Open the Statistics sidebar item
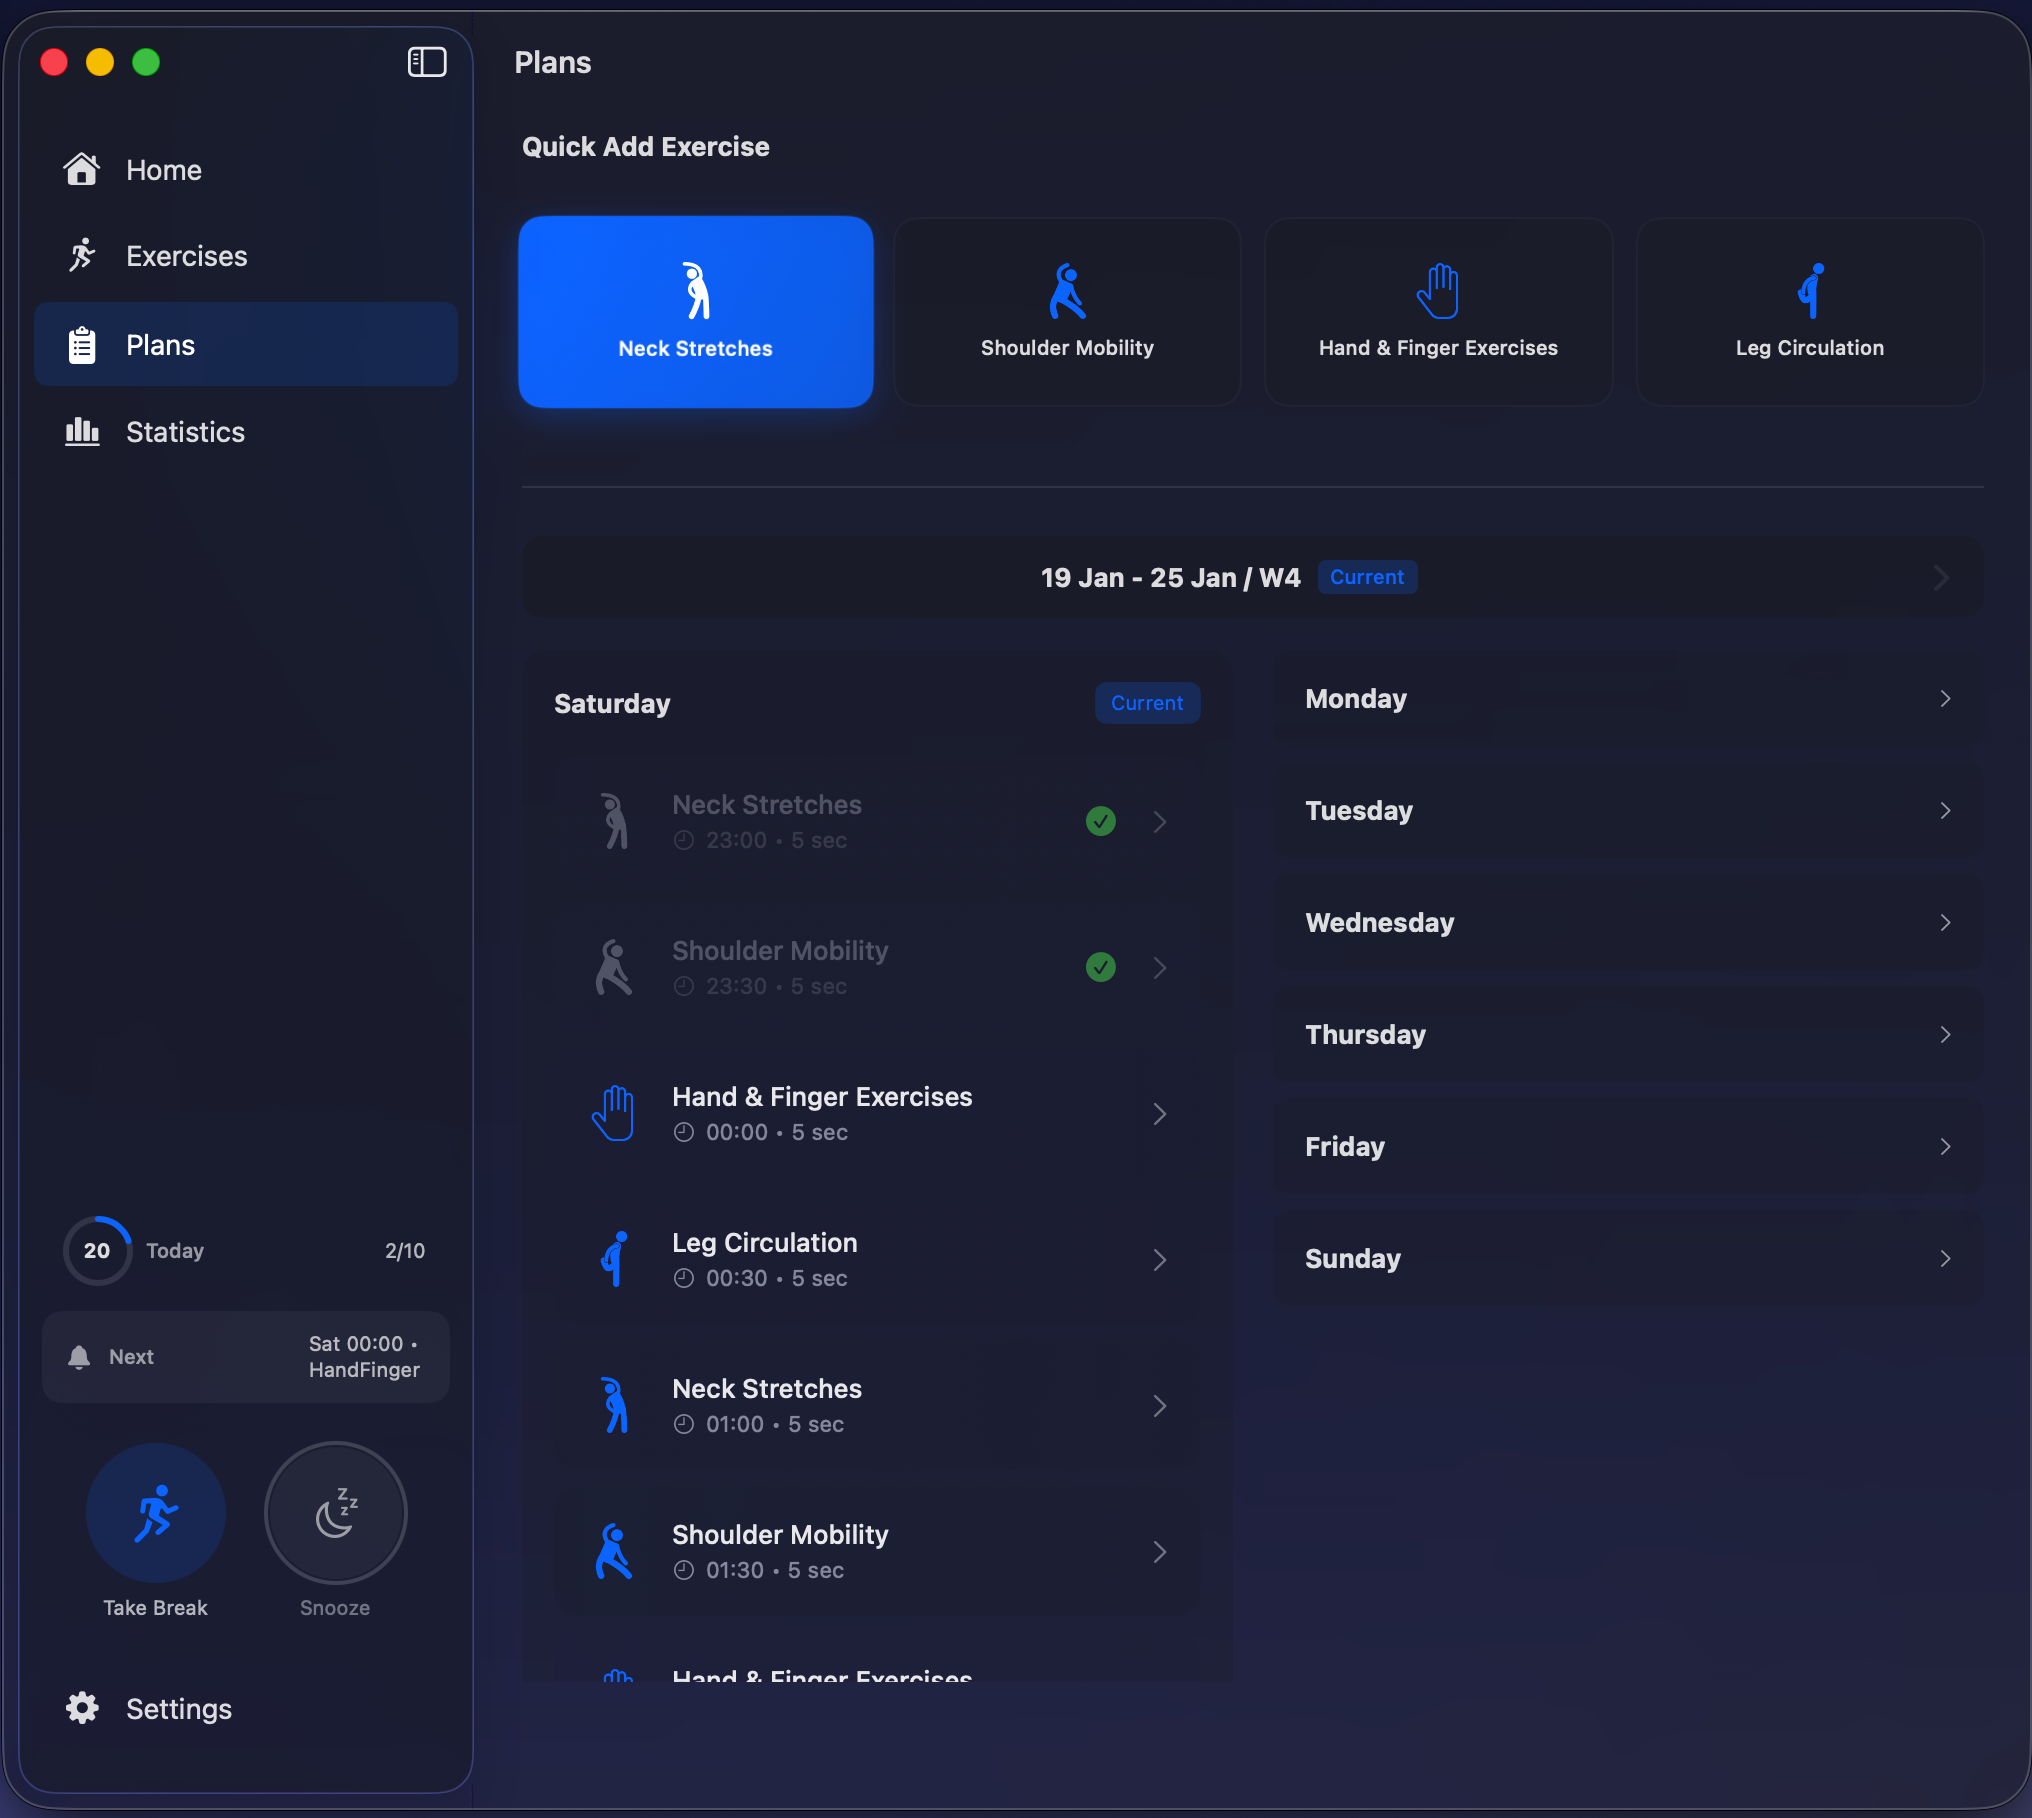Screen dimensions: 2032x1818 (x=185, y=432)
